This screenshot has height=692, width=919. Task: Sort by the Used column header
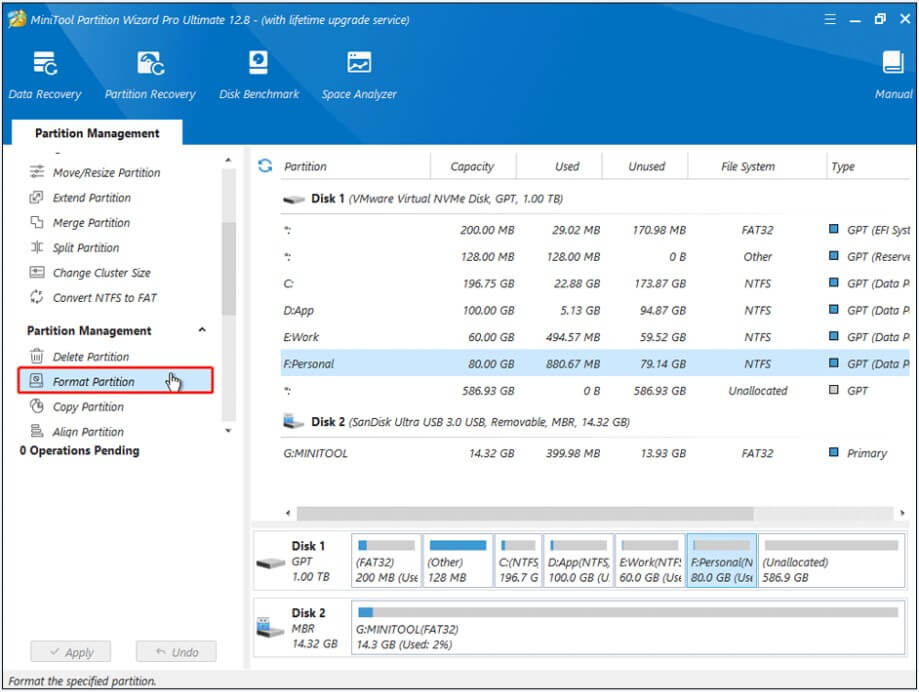[567, 166]
